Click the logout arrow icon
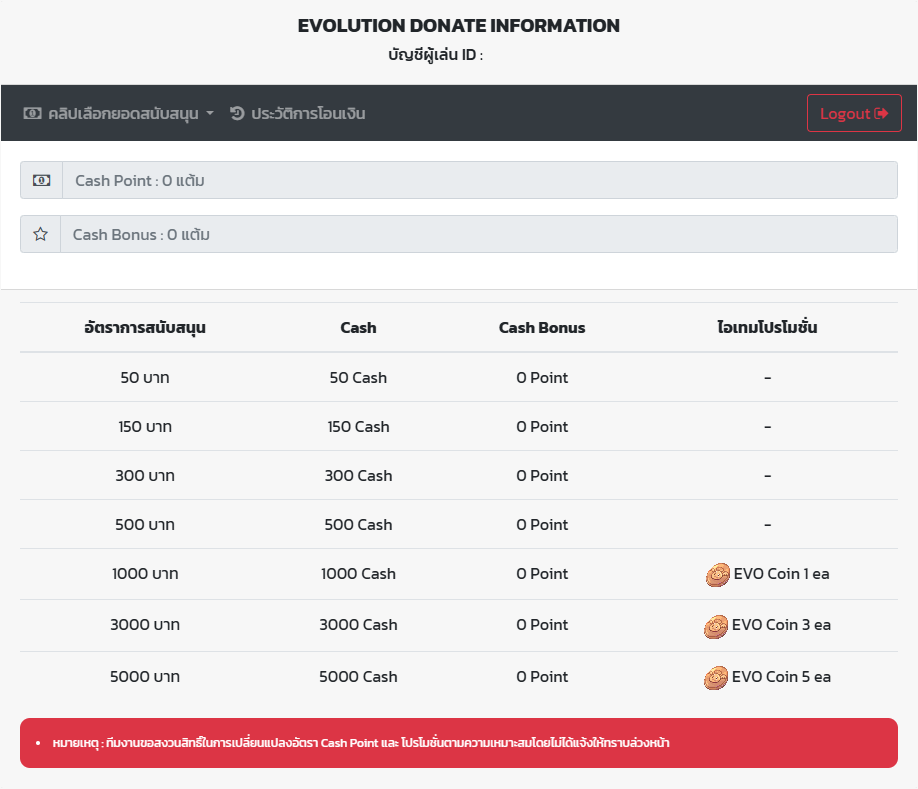Image resolution: width=918 pixels, height=789 pixels. 881,113
